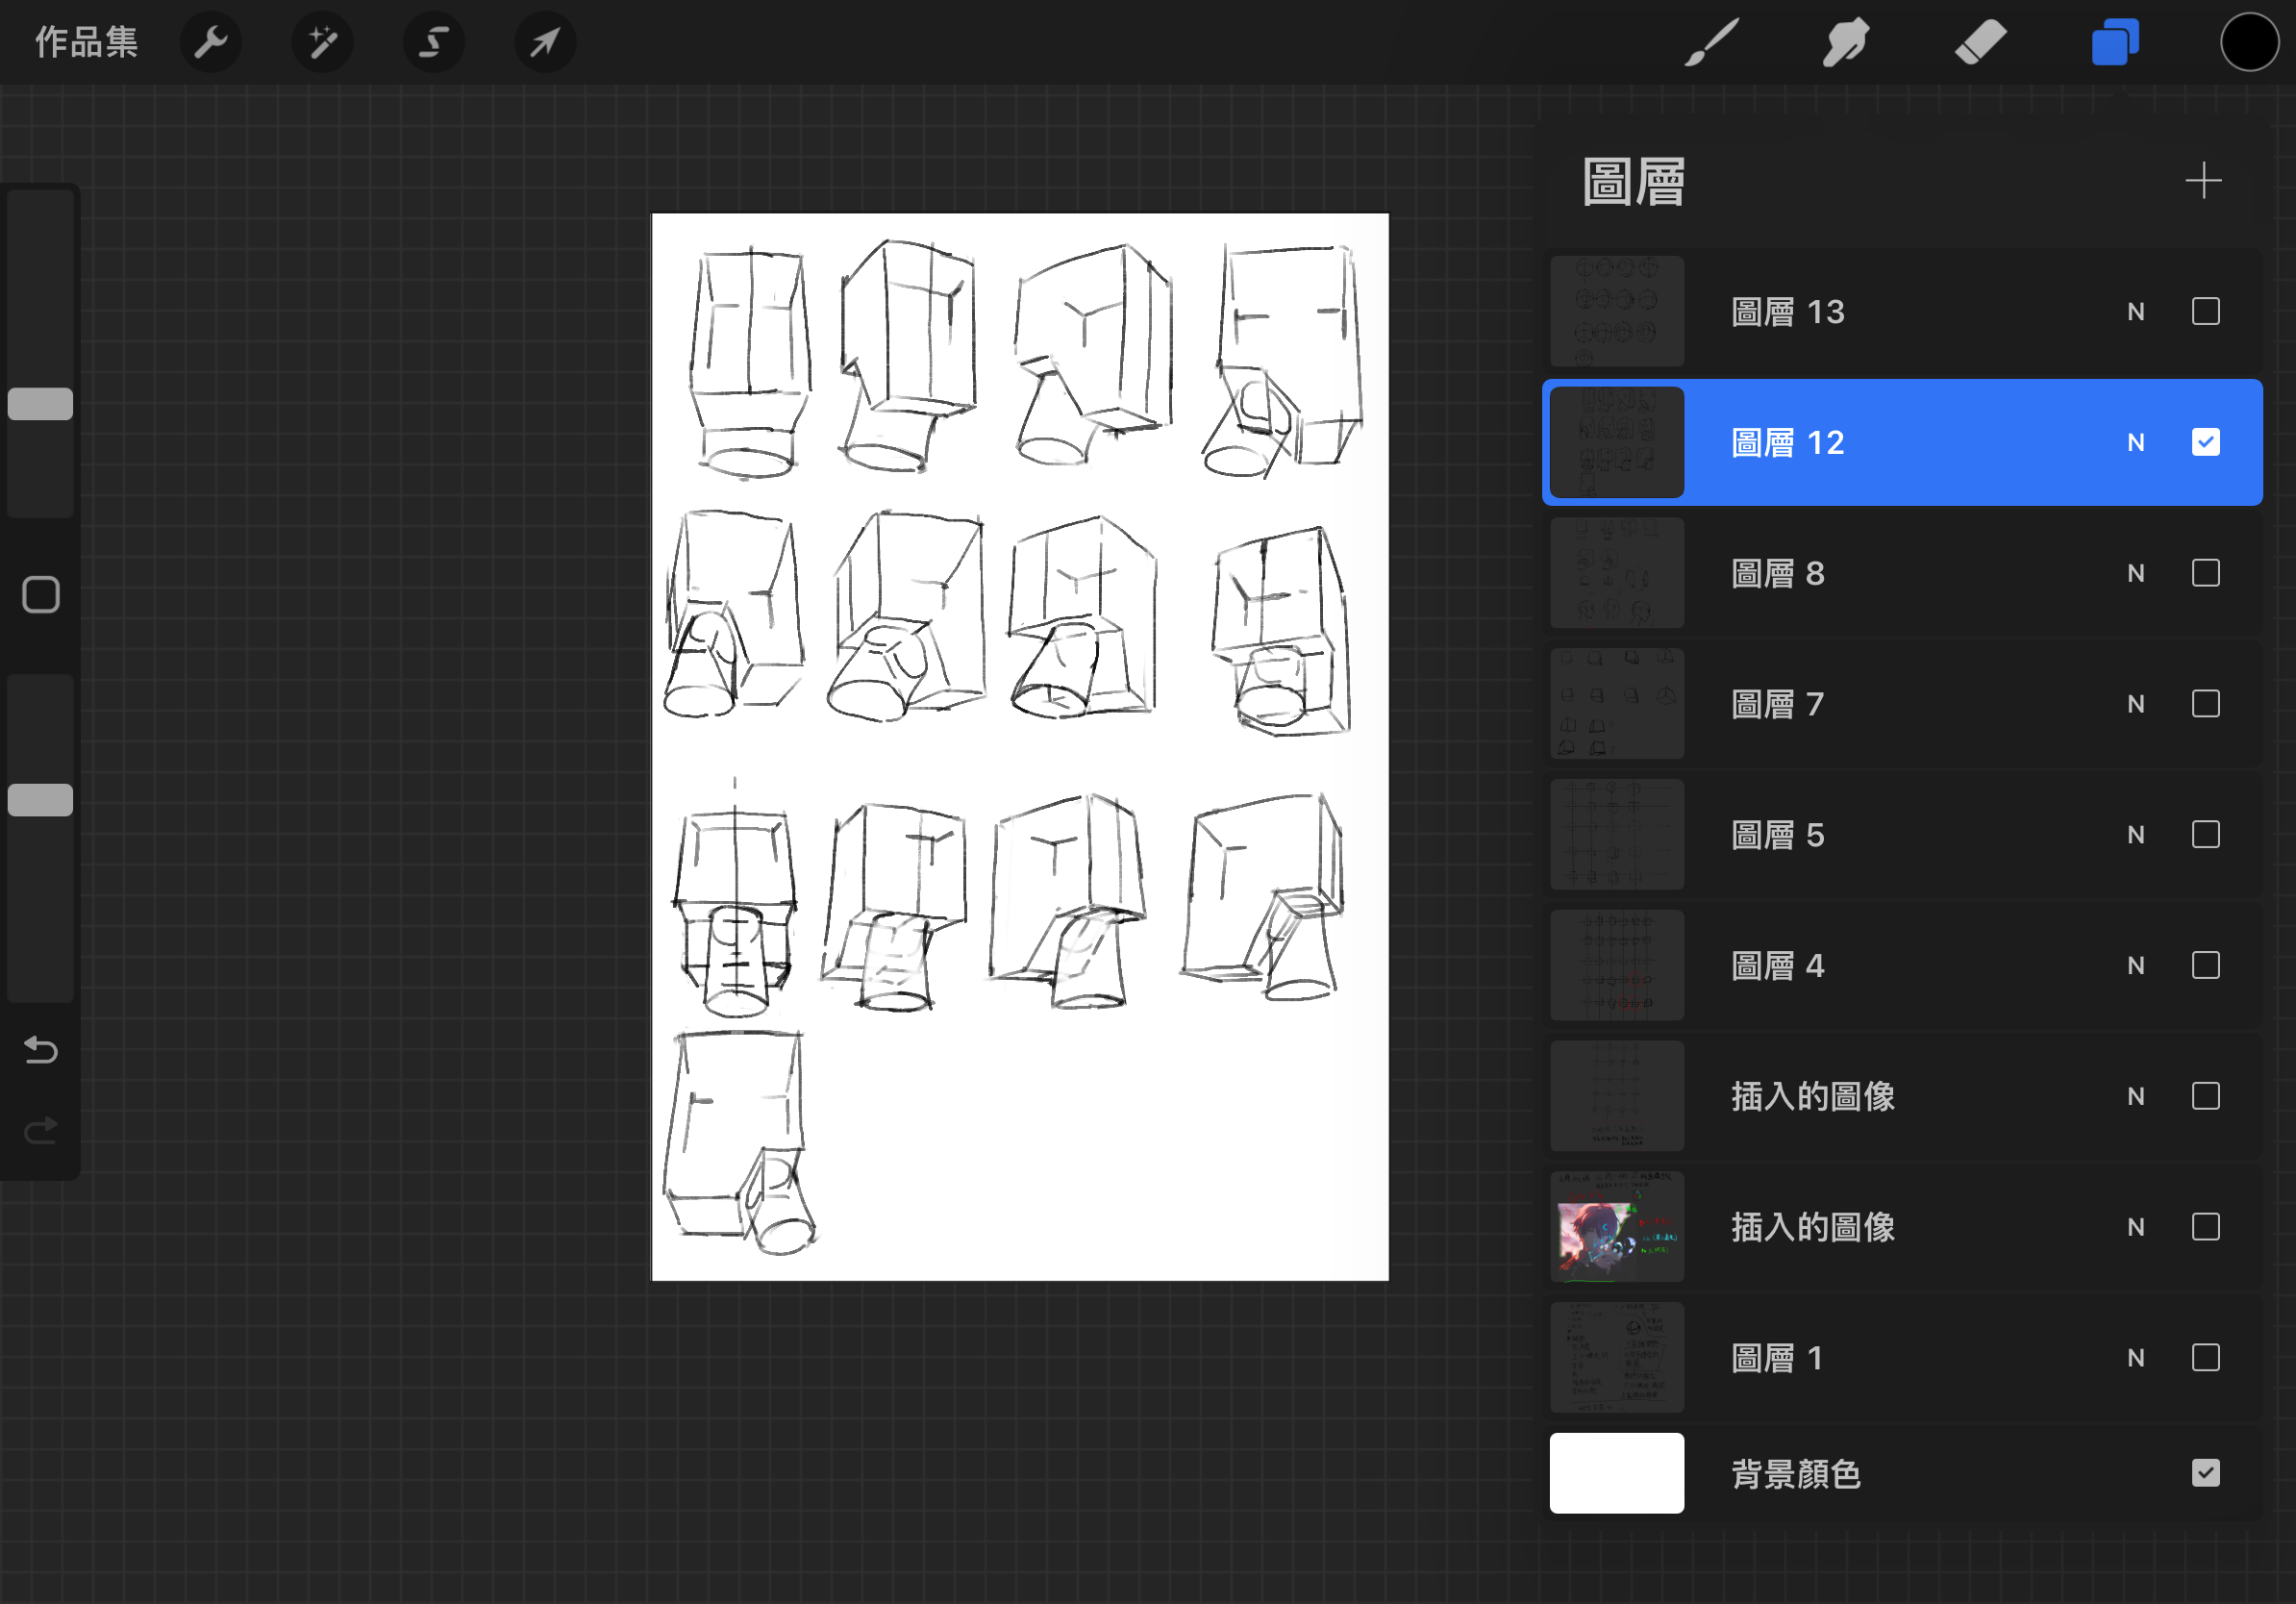Return to the 作品集 gallery
Viewport: 2296px width, 1604px height.
86,42
